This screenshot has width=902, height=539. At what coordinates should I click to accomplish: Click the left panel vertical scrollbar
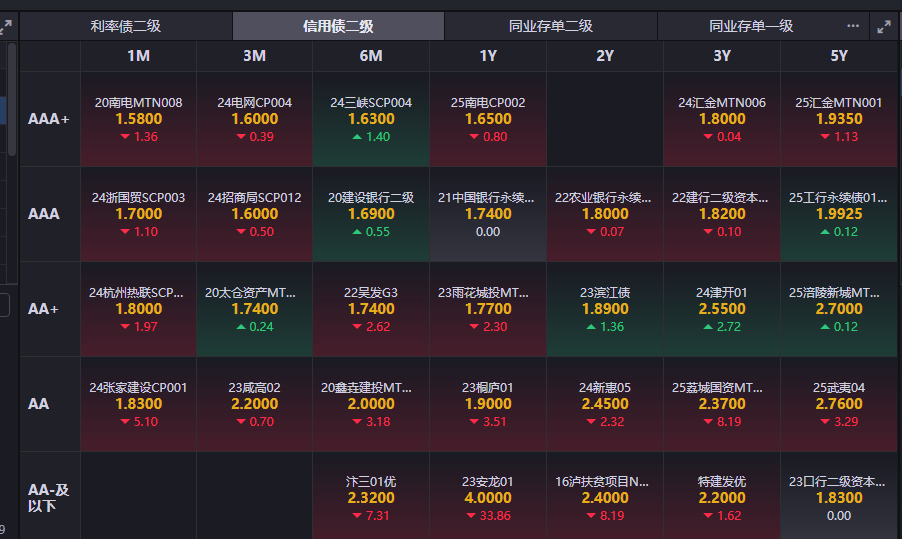coord(12,99)
